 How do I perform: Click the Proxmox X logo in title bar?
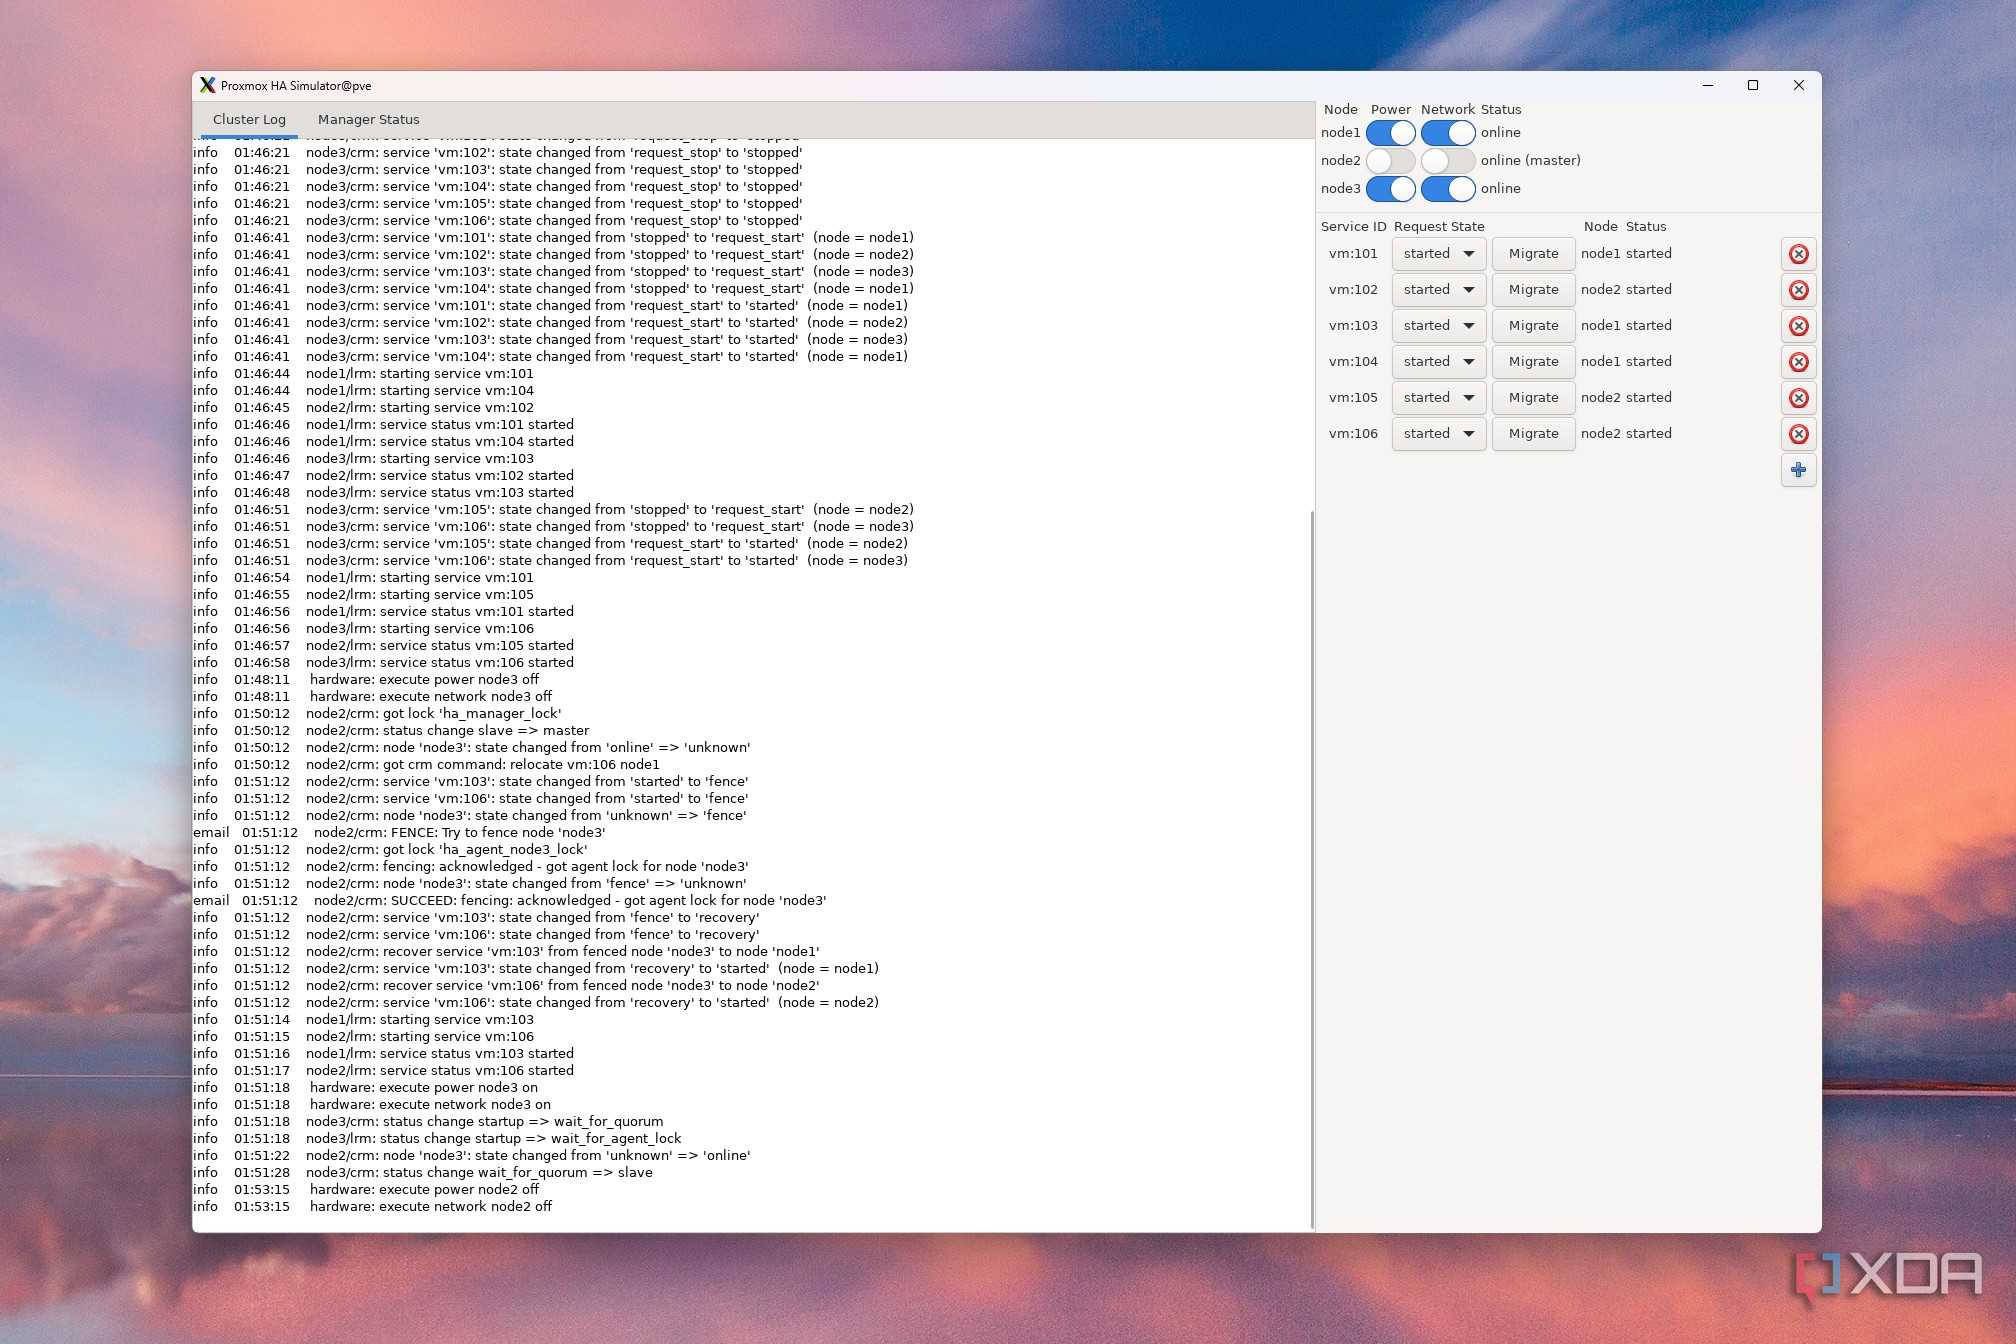click(x=207, y=85)
